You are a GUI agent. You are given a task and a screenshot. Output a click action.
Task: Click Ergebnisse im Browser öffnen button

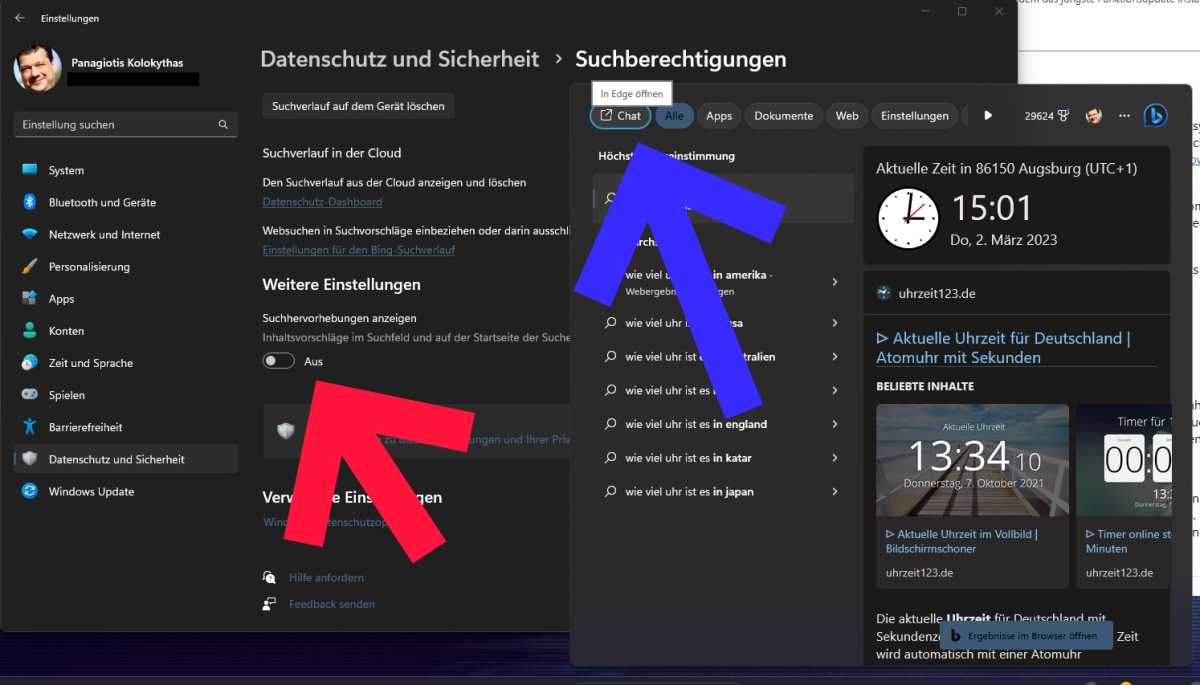(1026, 635)
